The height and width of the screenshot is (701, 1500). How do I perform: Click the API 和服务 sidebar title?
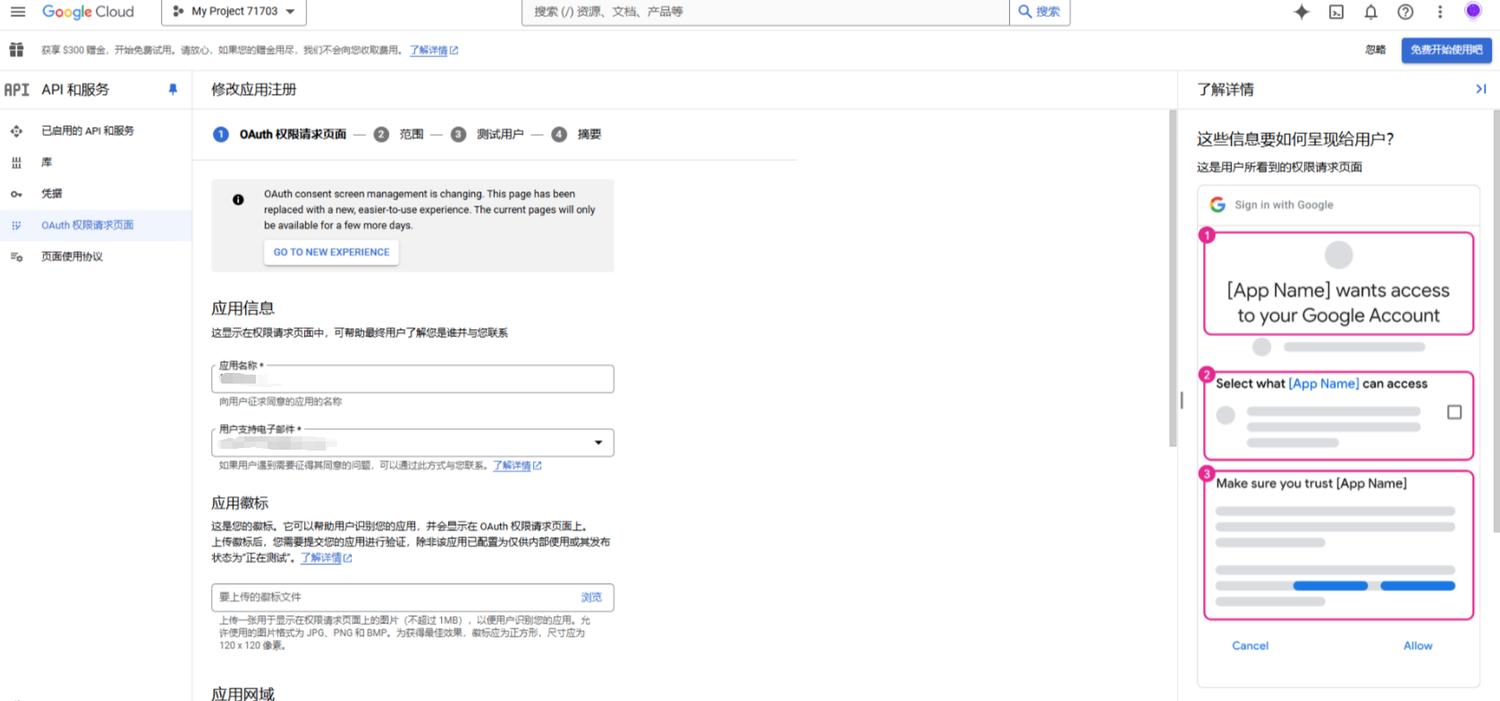click(75, 89)
